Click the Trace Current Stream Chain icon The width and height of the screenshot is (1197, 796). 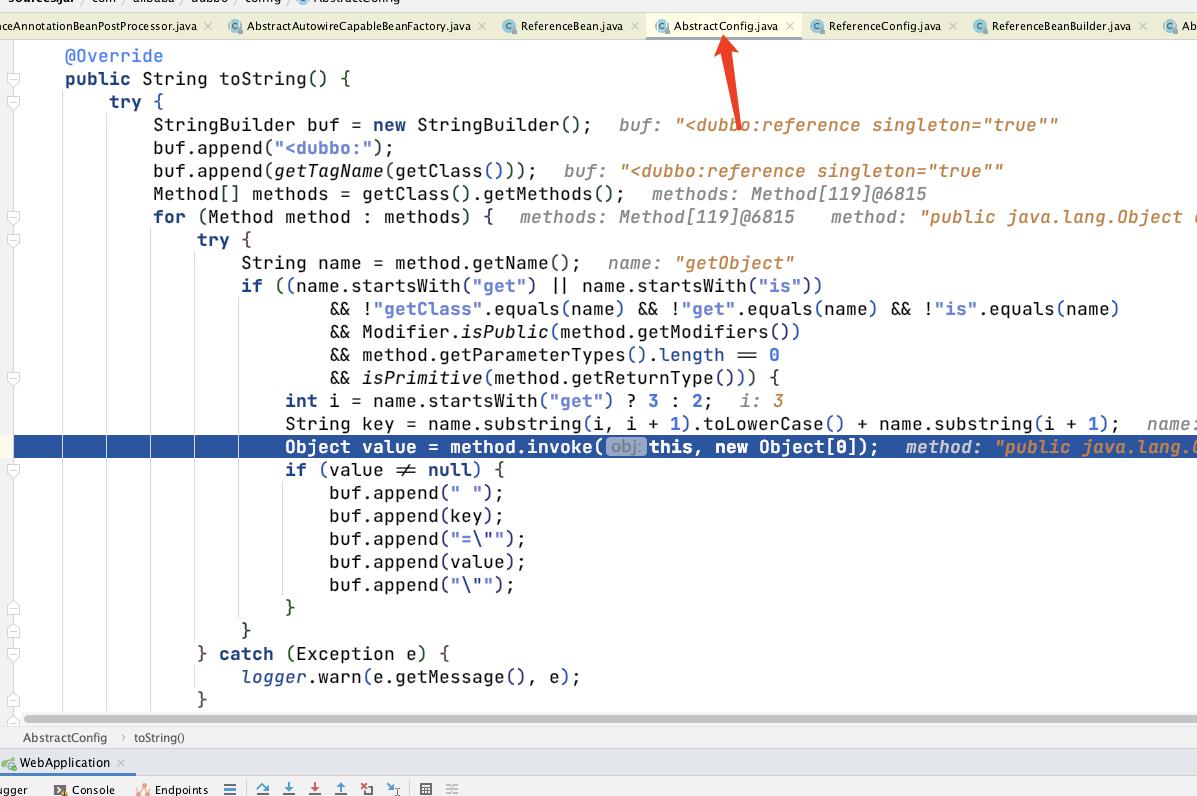point(452,789)
